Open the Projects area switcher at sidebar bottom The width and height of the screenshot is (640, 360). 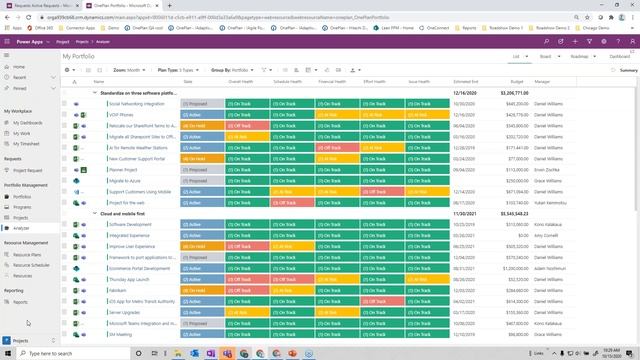29,340
